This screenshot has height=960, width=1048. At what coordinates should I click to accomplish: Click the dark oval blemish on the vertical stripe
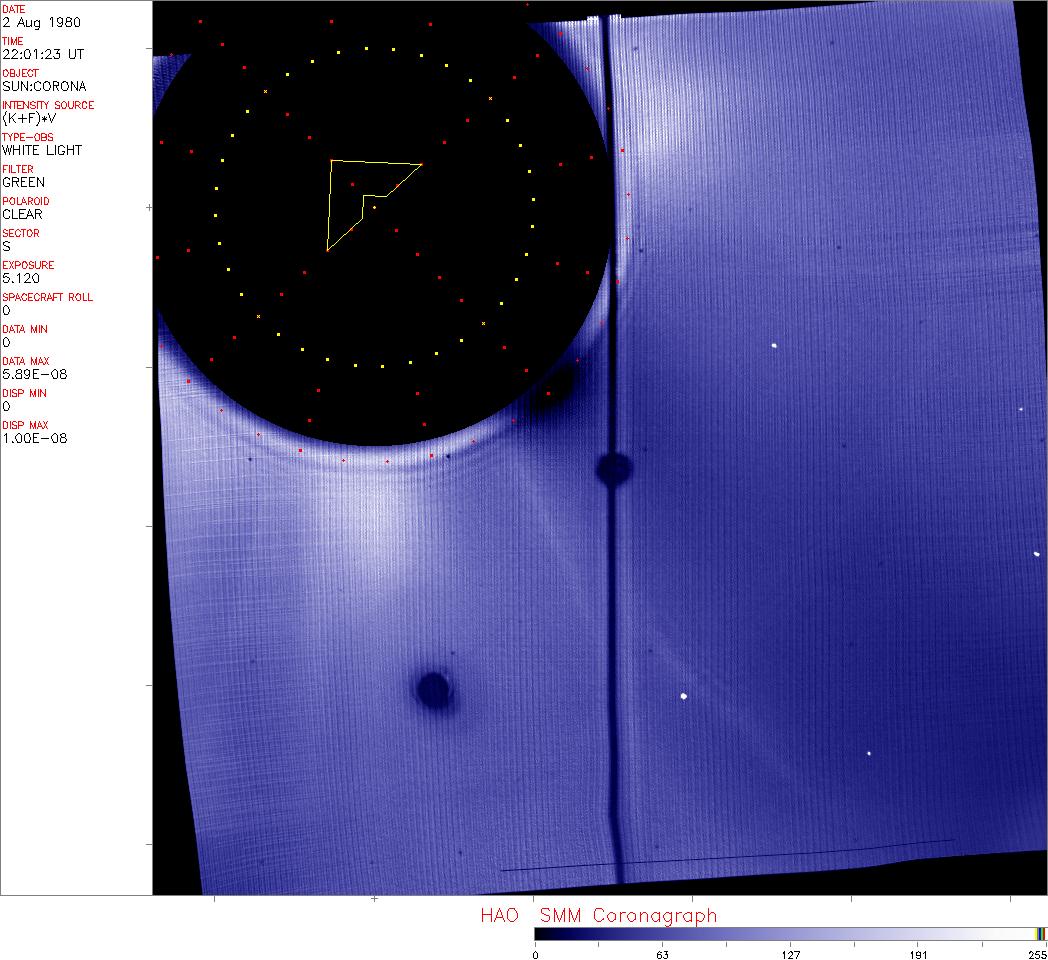pyautogui.click(x=613, y=467)
